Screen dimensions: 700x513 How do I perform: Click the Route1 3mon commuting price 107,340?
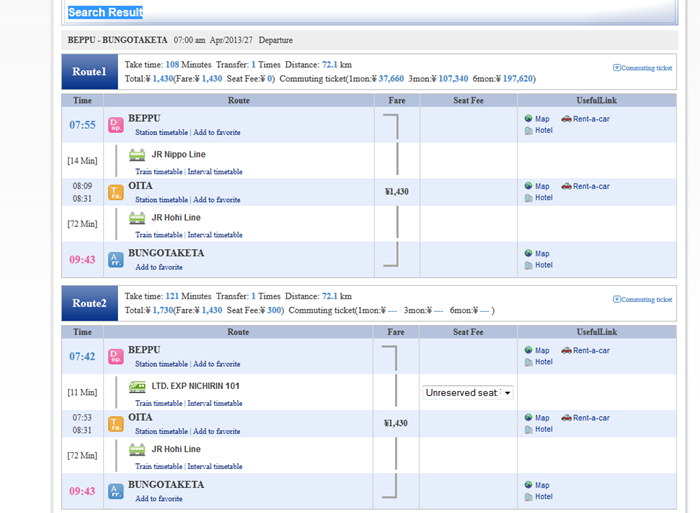point(453,79)
